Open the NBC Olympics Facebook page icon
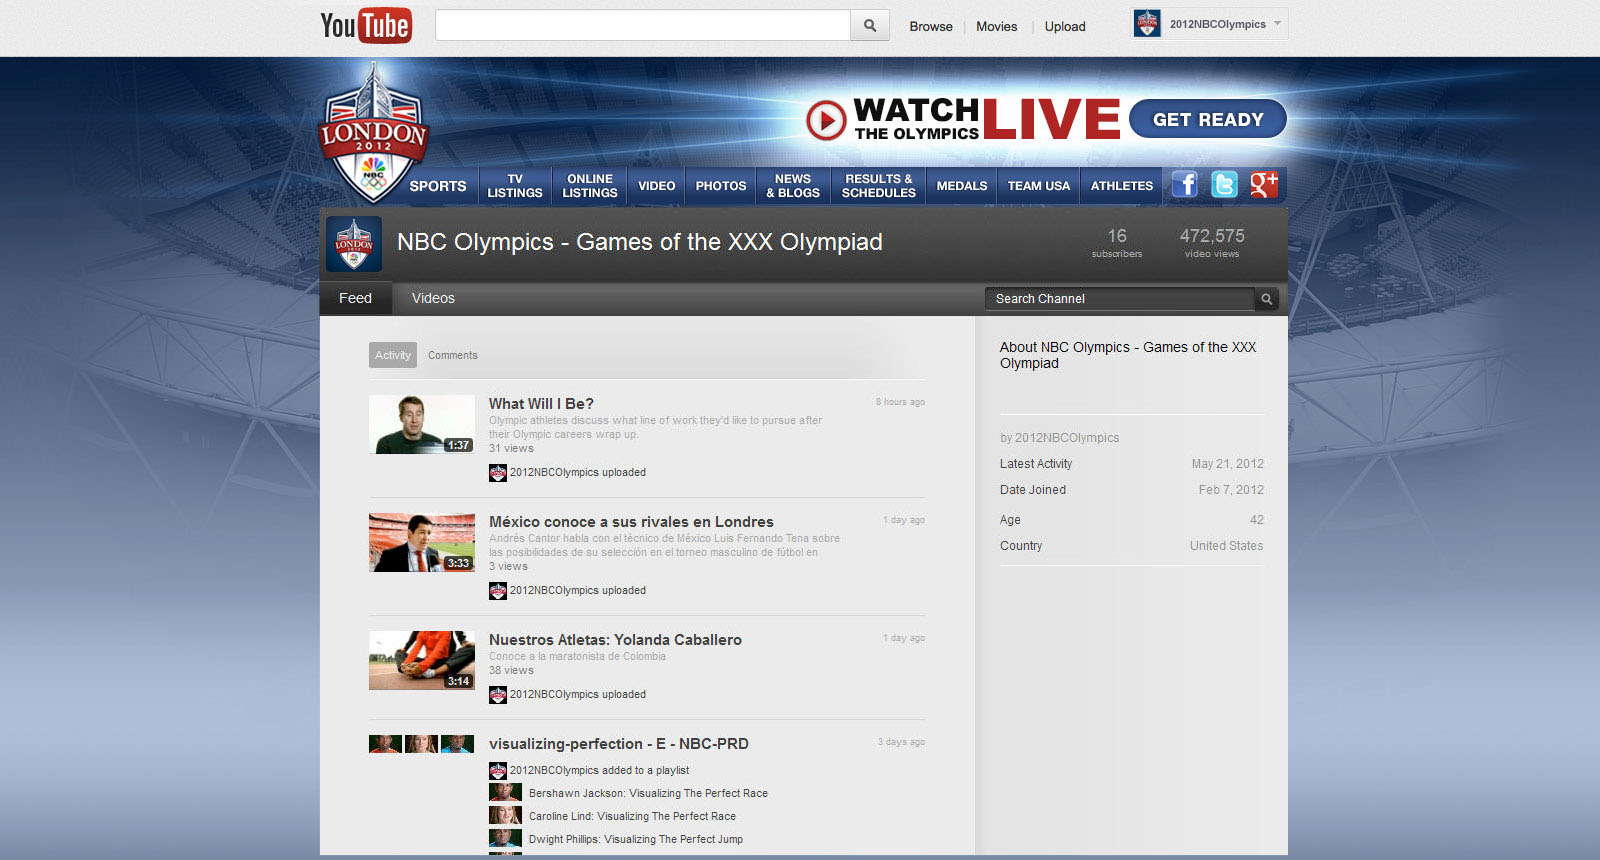The image size is (1600, 860). point(1185,185)
